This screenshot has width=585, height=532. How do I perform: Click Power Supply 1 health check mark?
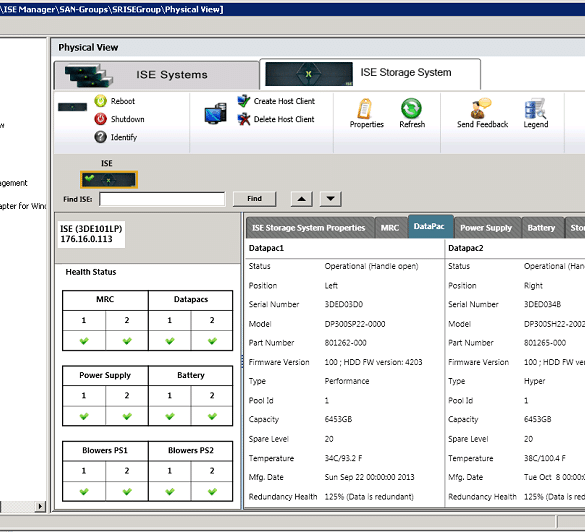coord(84,416)
